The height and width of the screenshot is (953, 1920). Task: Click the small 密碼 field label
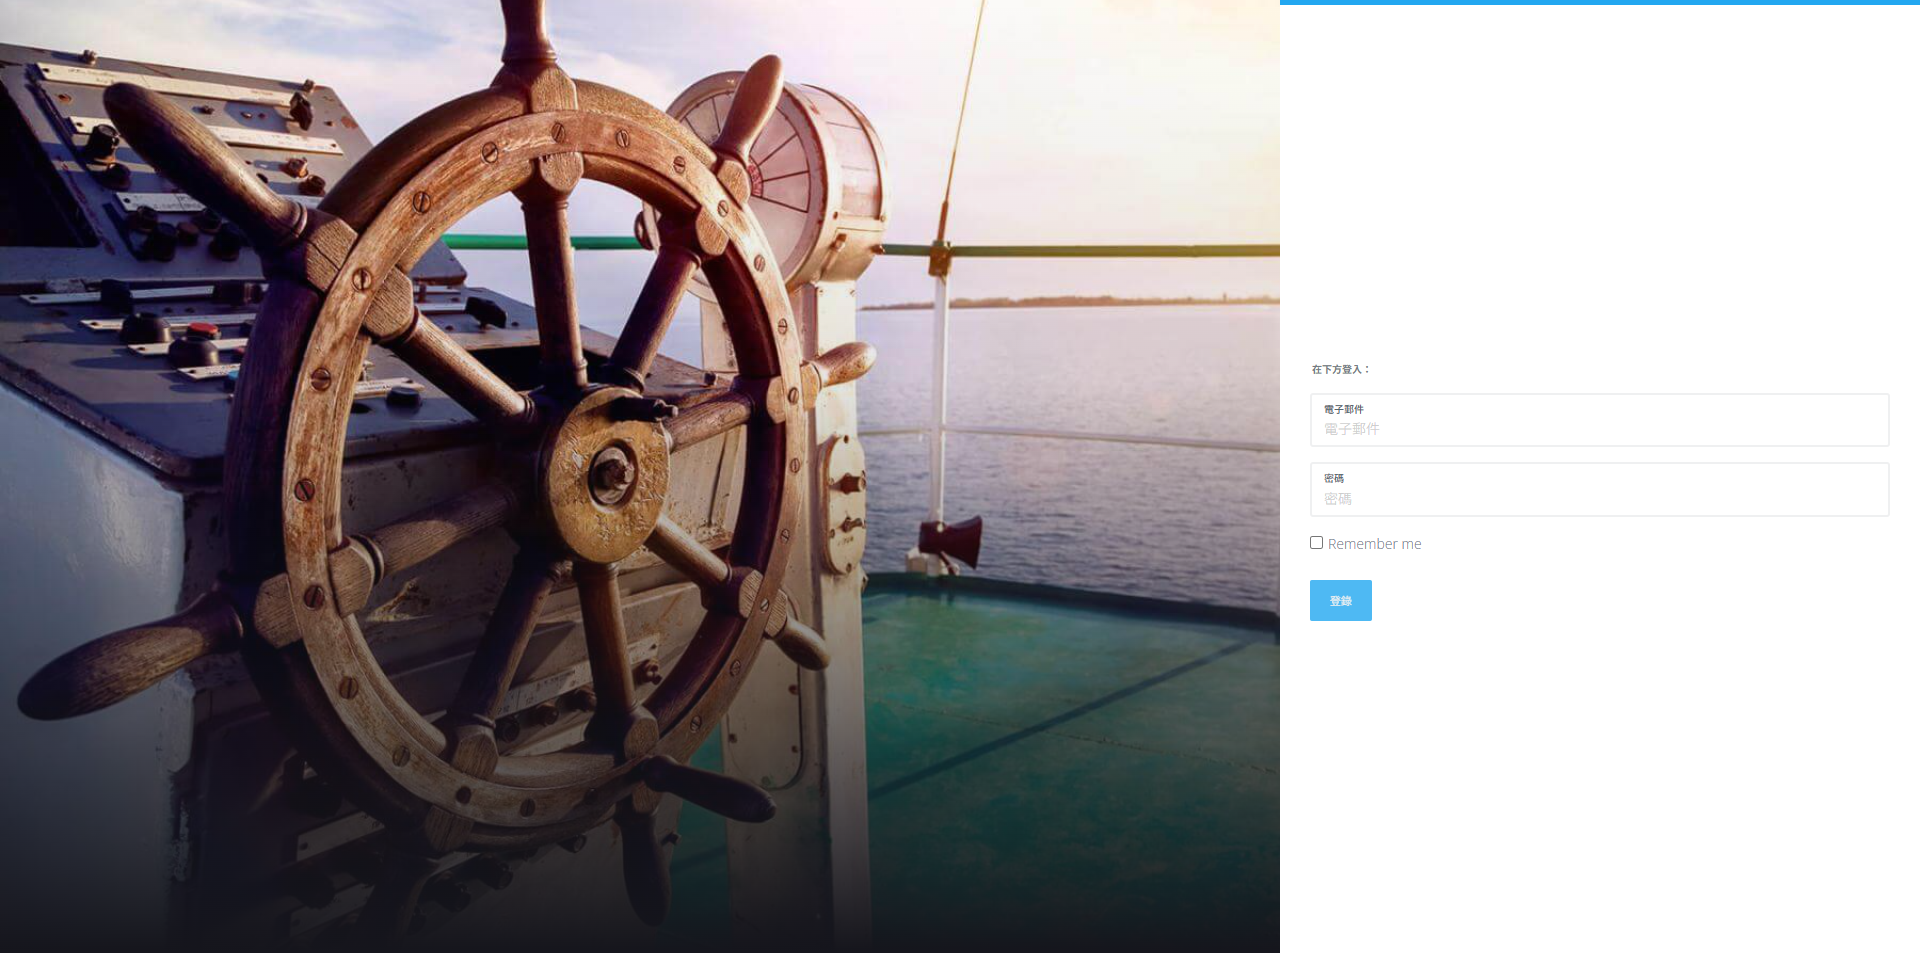(1334, 478)
